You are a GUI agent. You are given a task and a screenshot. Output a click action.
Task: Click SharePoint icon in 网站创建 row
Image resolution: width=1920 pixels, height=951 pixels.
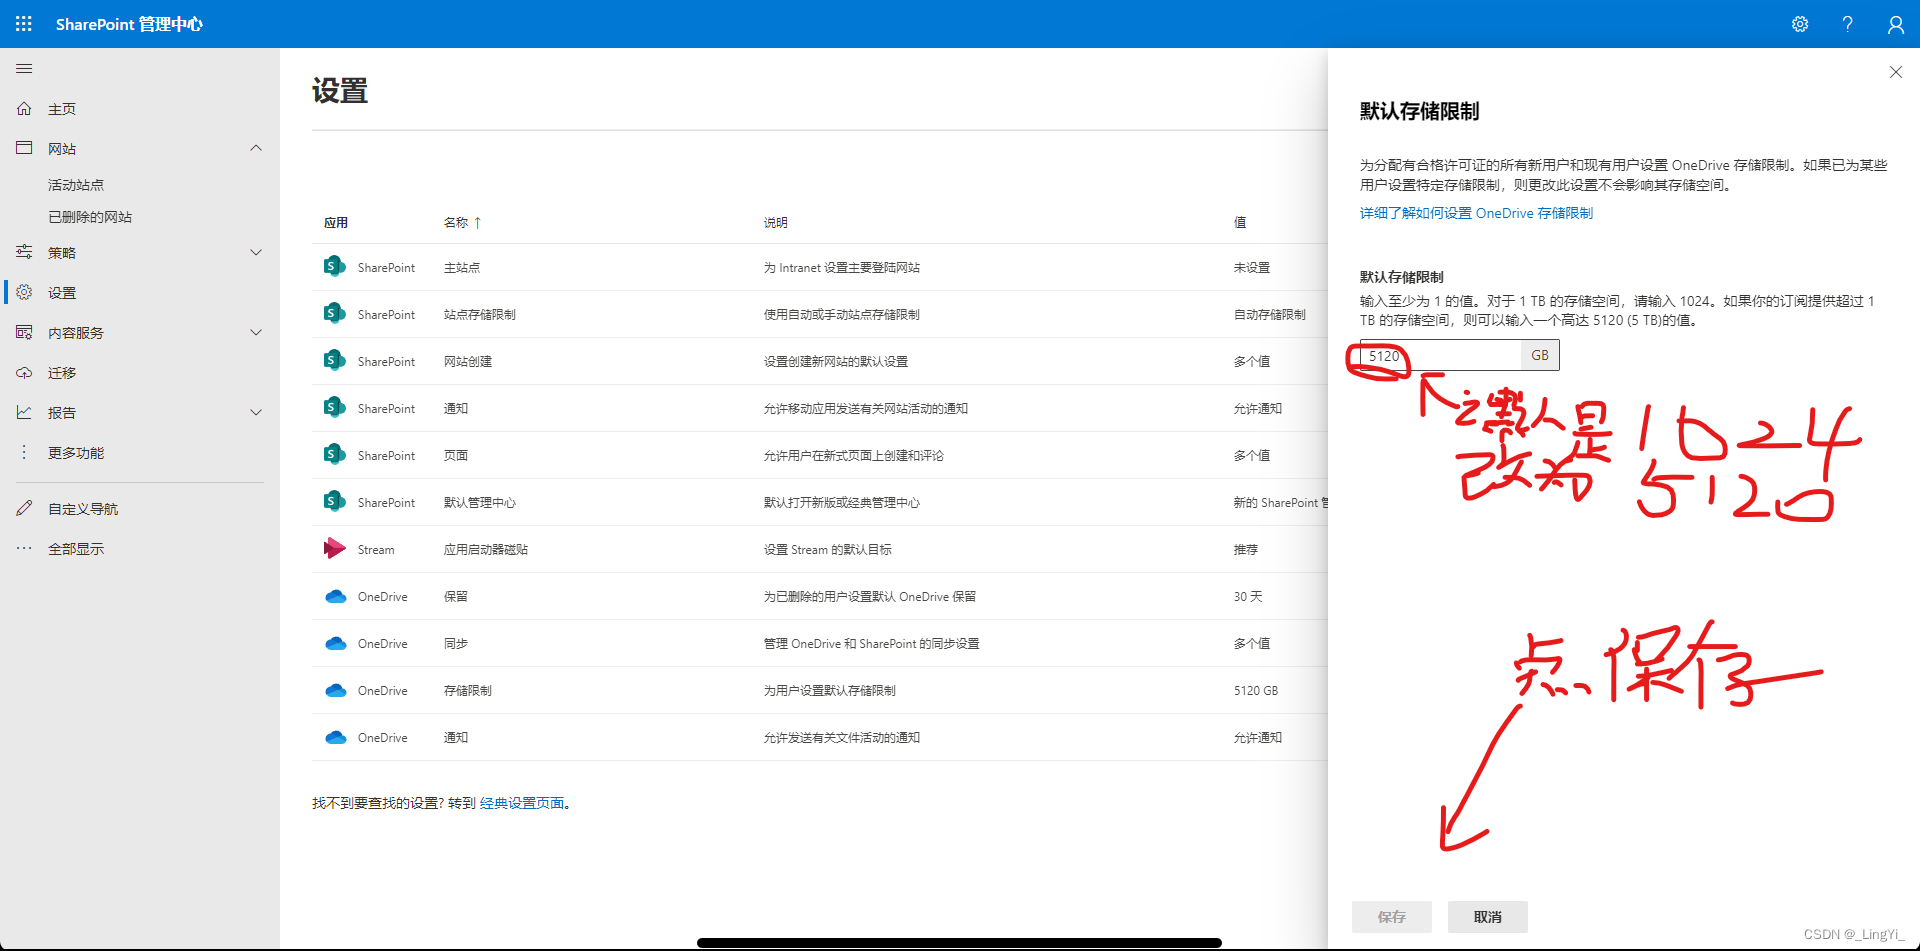click(x=335, y=361)
